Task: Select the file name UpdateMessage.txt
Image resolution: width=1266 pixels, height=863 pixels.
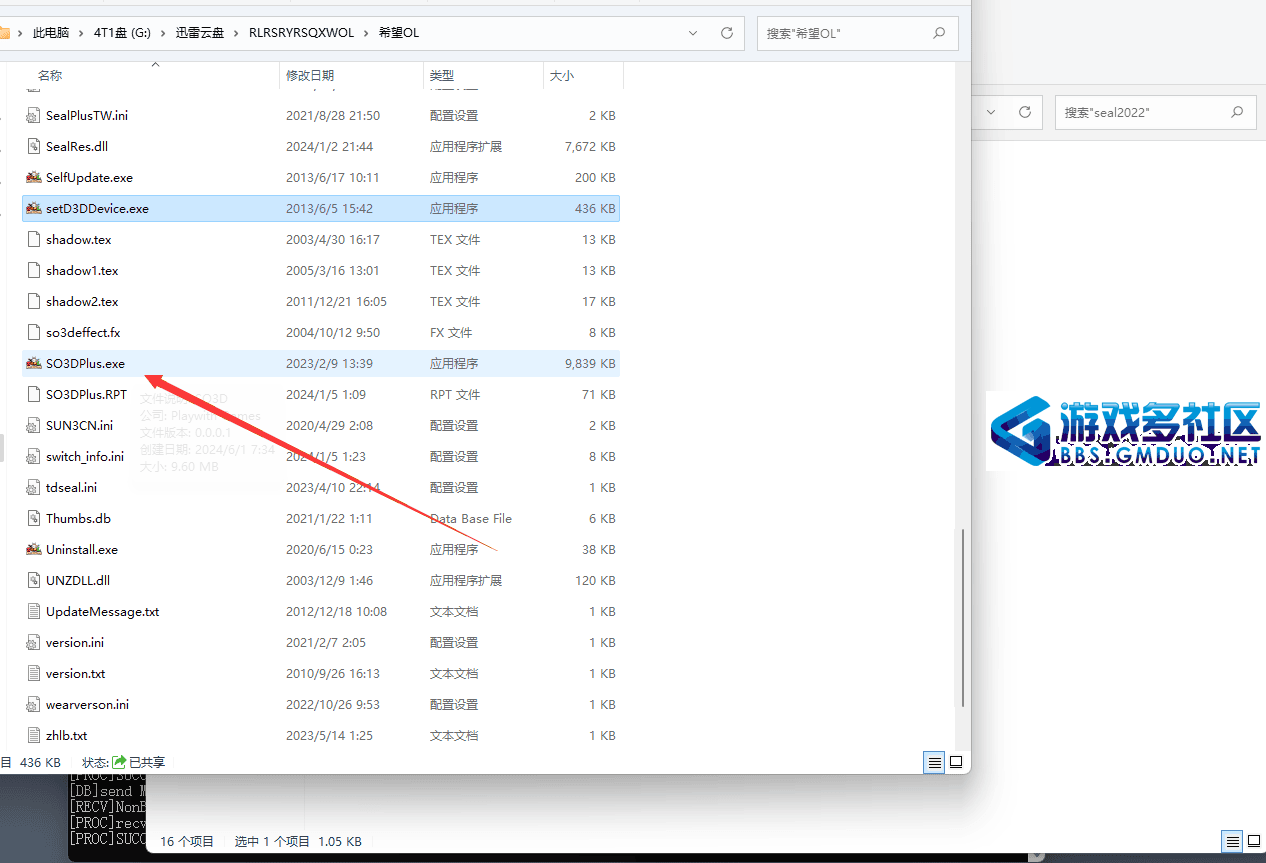Action: (102, 611)
